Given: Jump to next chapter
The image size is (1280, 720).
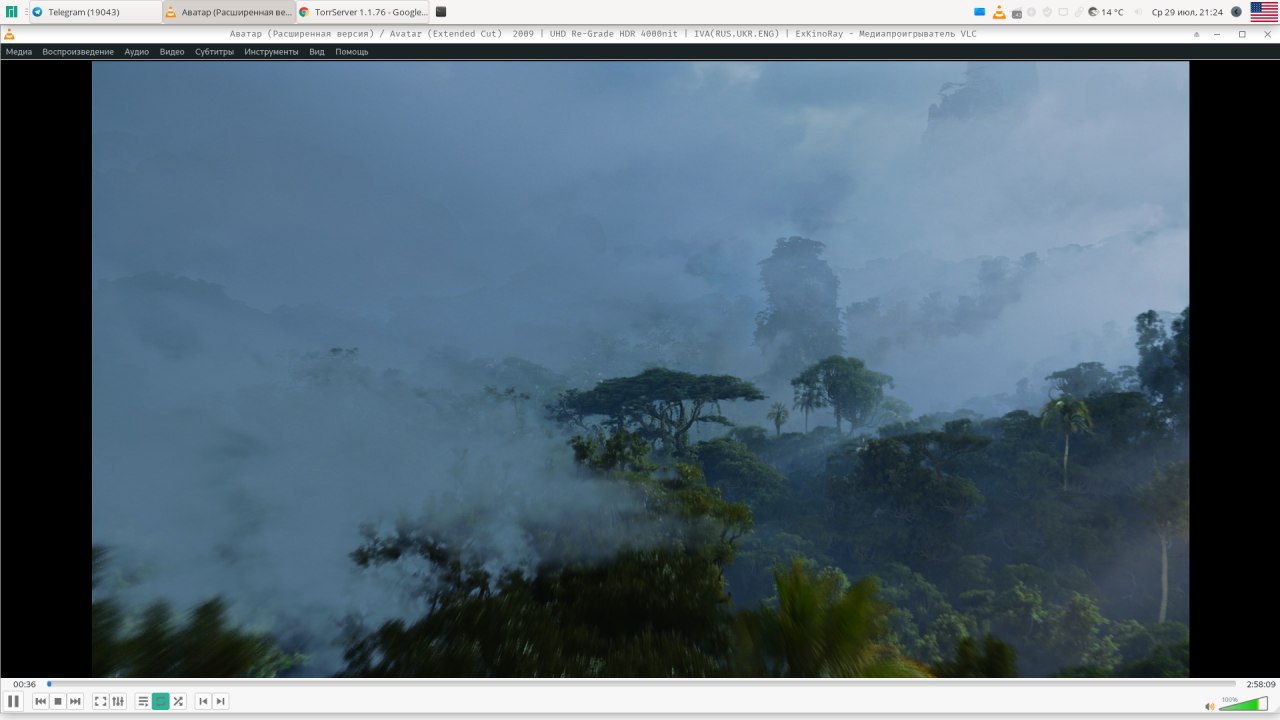Looking at the screenshot, I should tap(221, 701).
